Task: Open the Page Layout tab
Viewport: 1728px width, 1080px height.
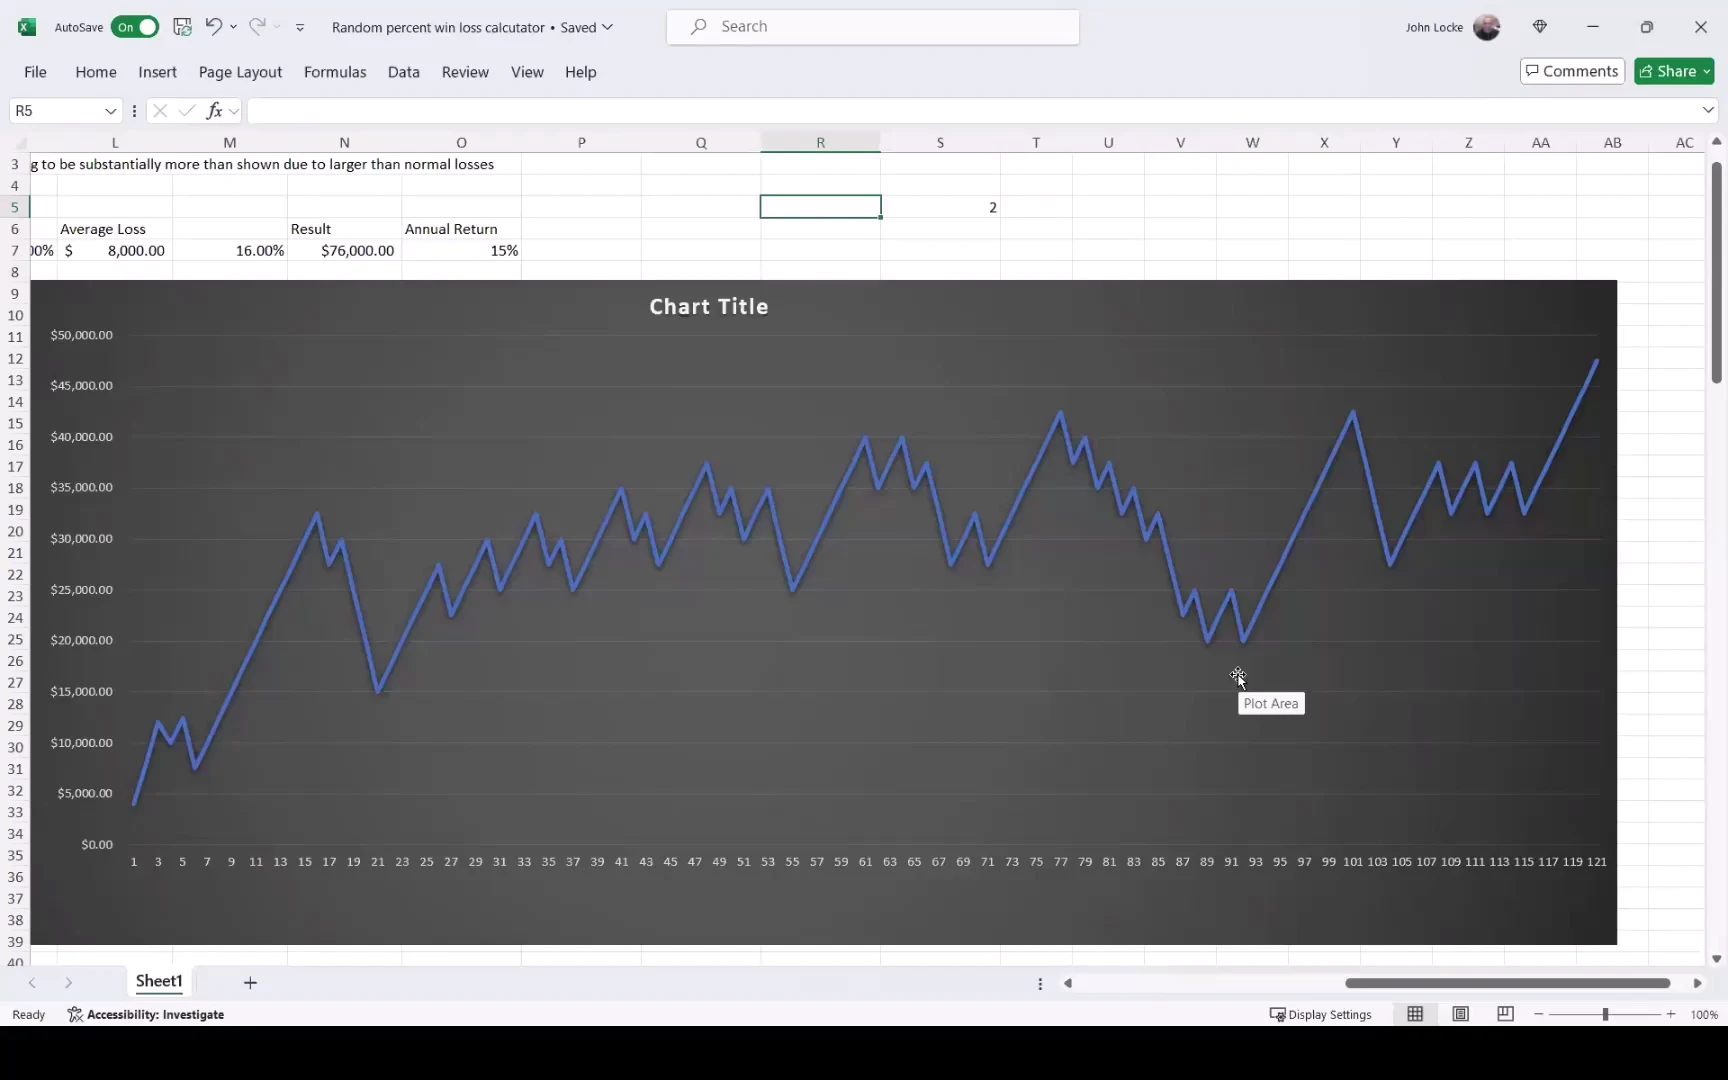Action: [240, 72]
